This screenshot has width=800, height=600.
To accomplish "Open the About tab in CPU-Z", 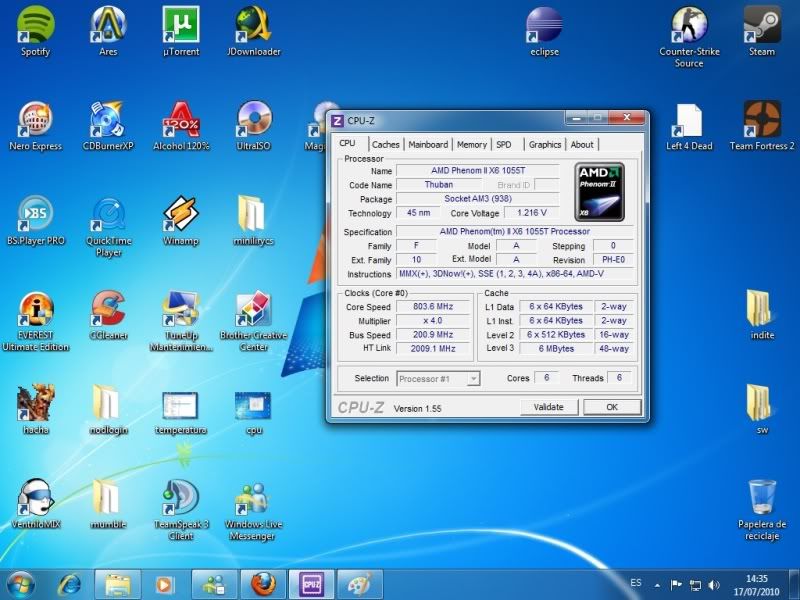I will pyautogui.click(x=582, y=144).
